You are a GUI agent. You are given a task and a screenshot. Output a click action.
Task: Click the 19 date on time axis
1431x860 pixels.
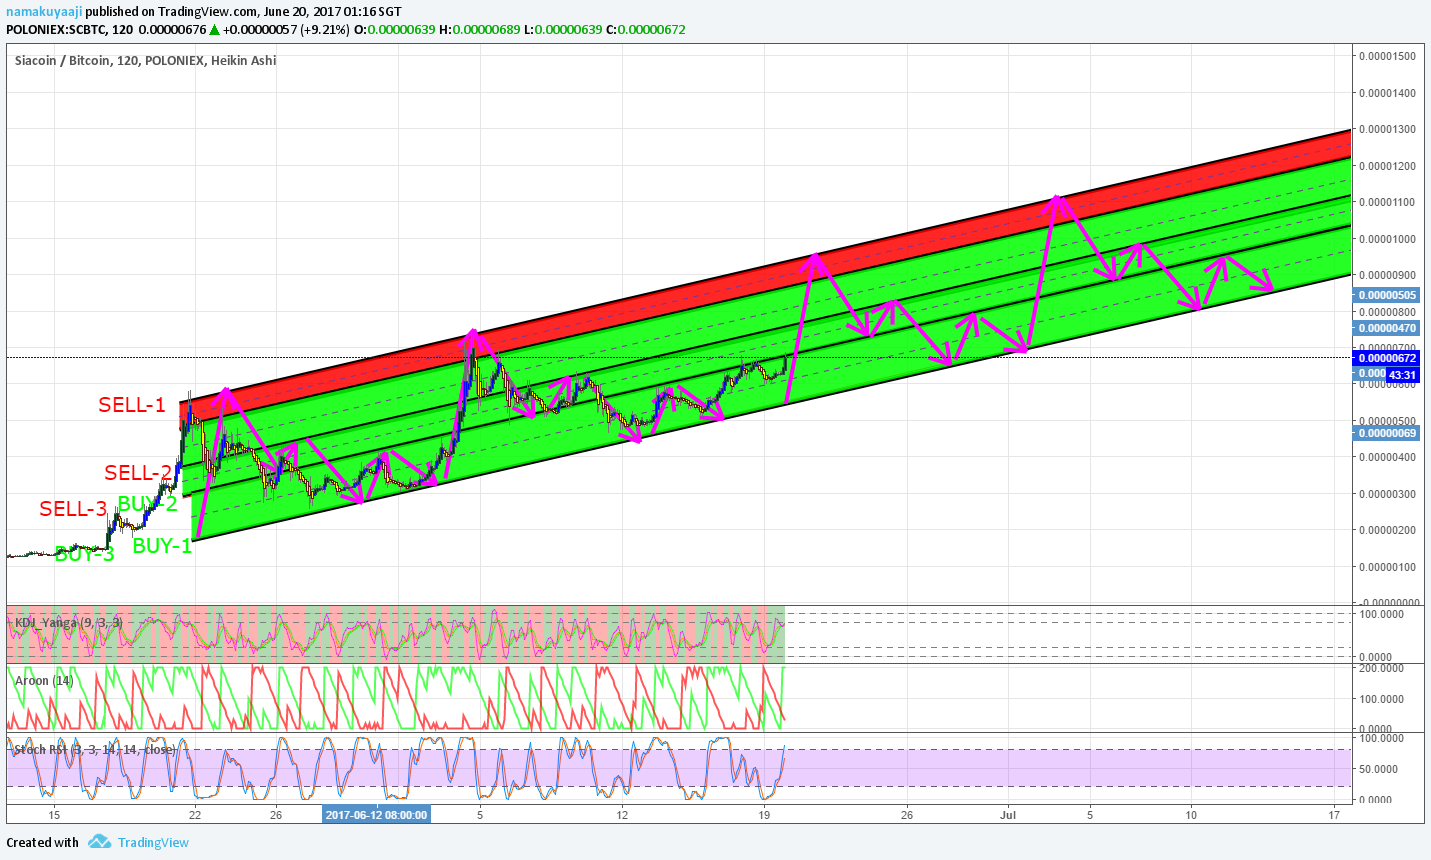[764, 815]
